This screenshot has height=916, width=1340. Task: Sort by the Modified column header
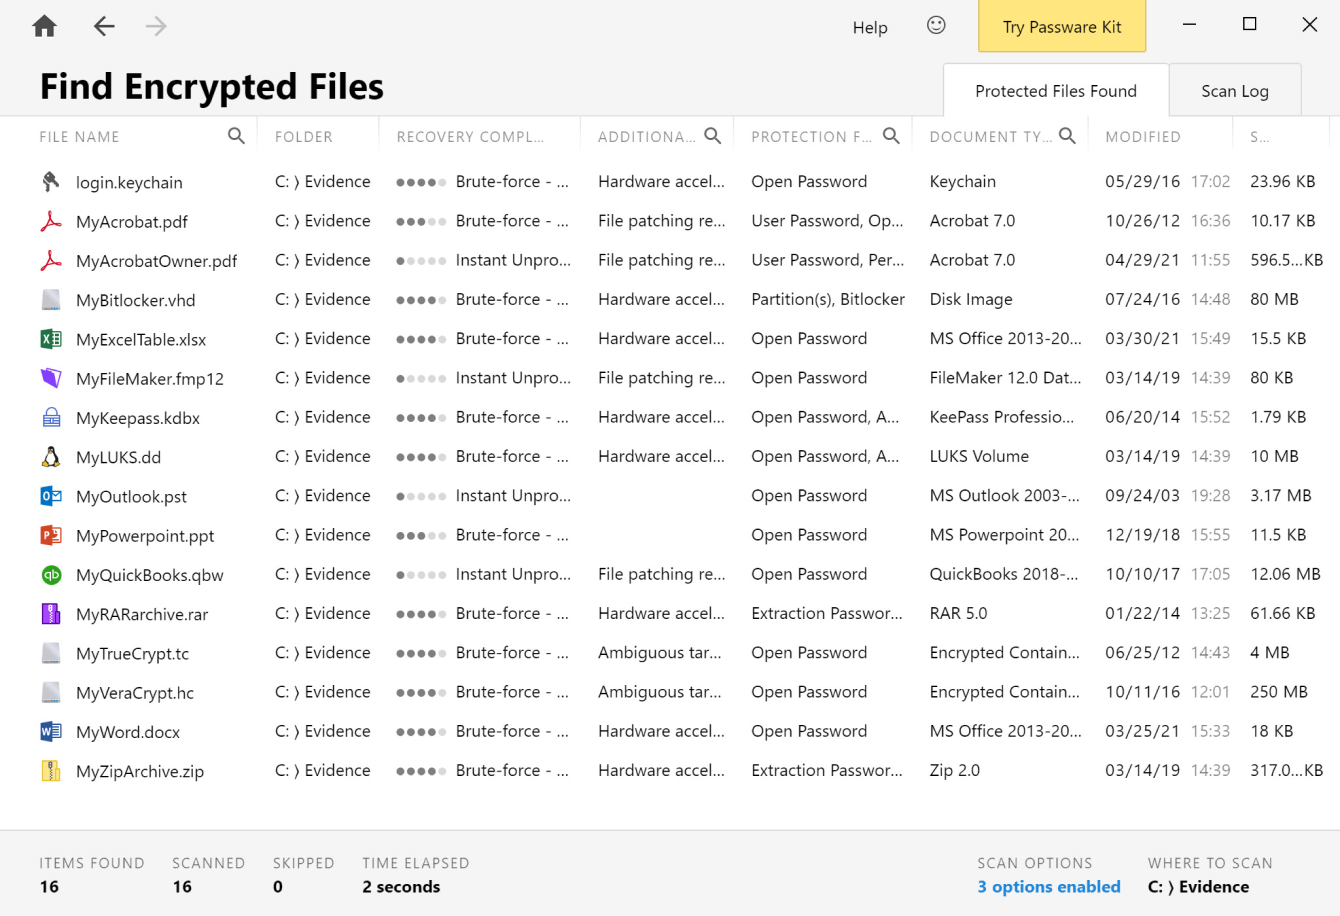click(1142, 137)
